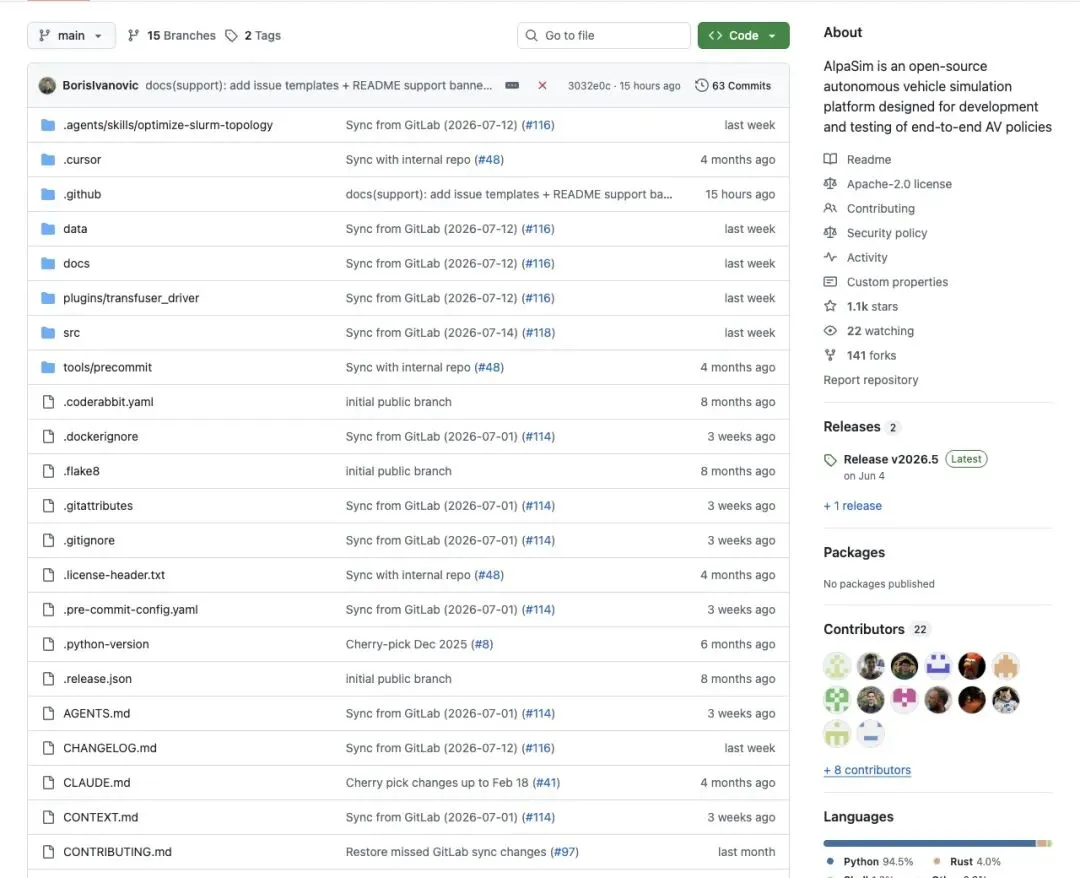Click Python 94.5% language entry

tap(870, 861)
